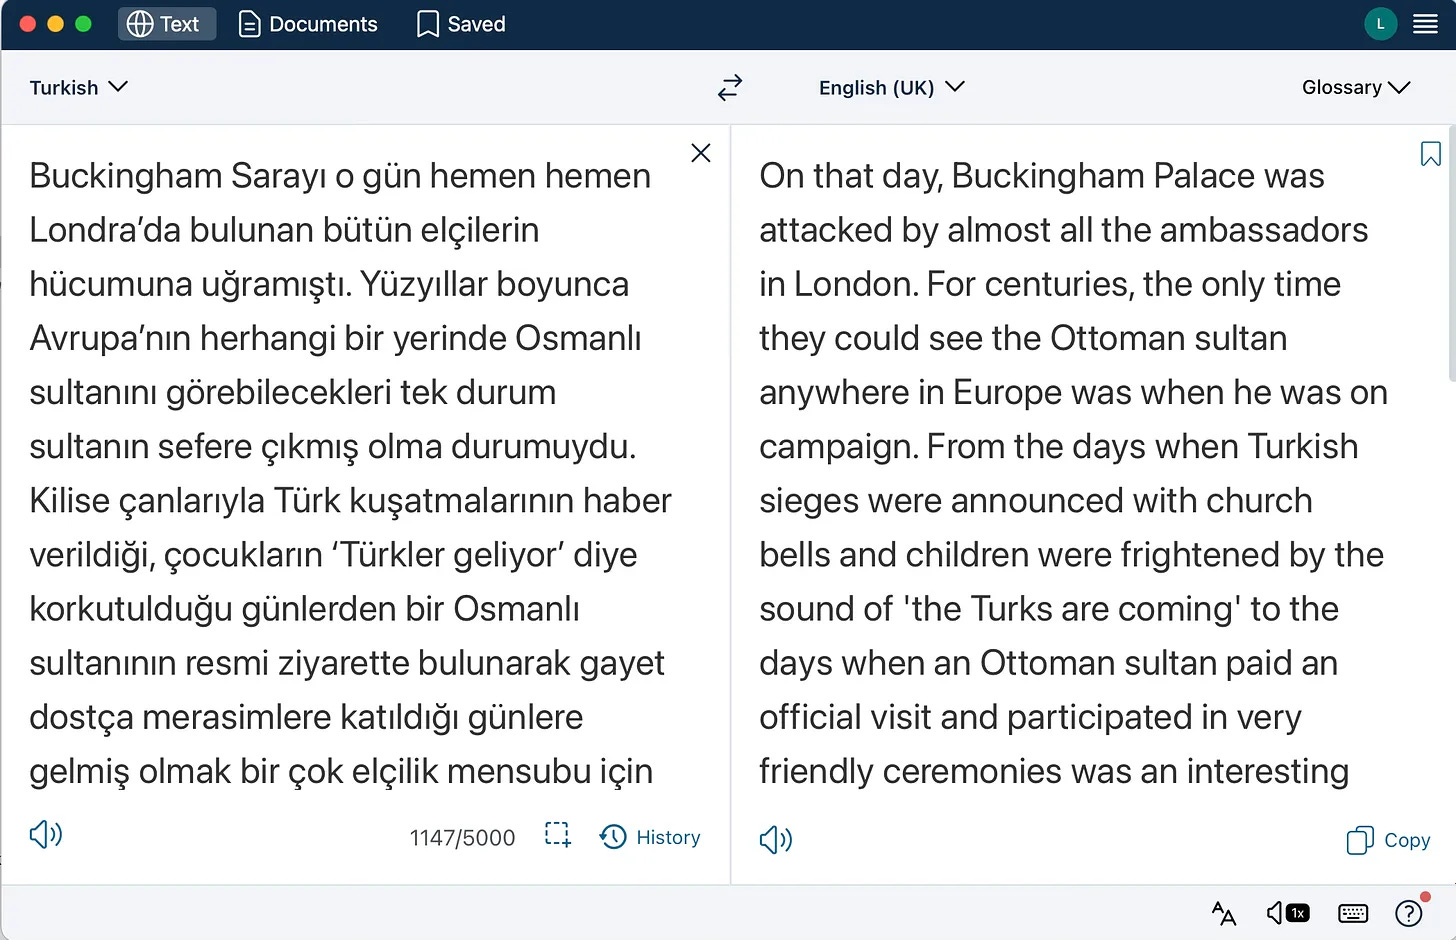This screenshot has width=1456, height=940.
Task: Open the Turkish source language dropdown
Action: (x=79, y=87)
